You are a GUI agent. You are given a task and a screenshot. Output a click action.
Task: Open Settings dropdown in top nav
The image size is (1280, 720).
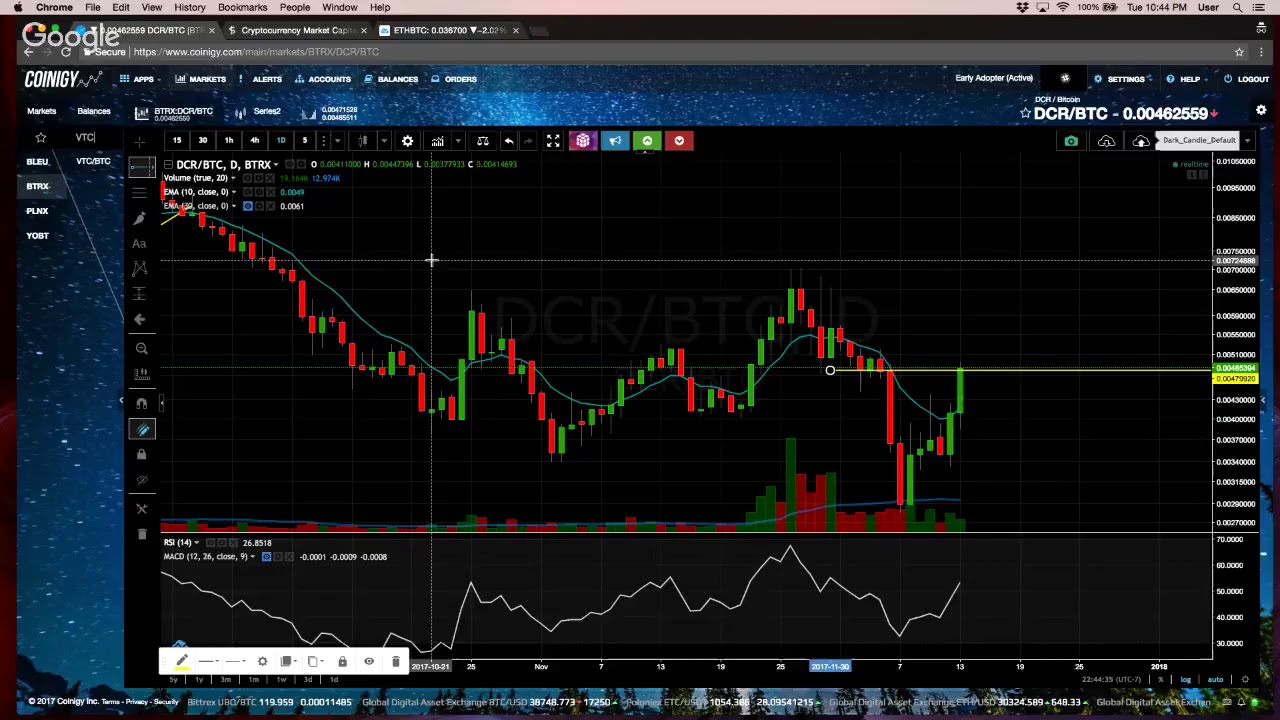(x=1125, y=79)
